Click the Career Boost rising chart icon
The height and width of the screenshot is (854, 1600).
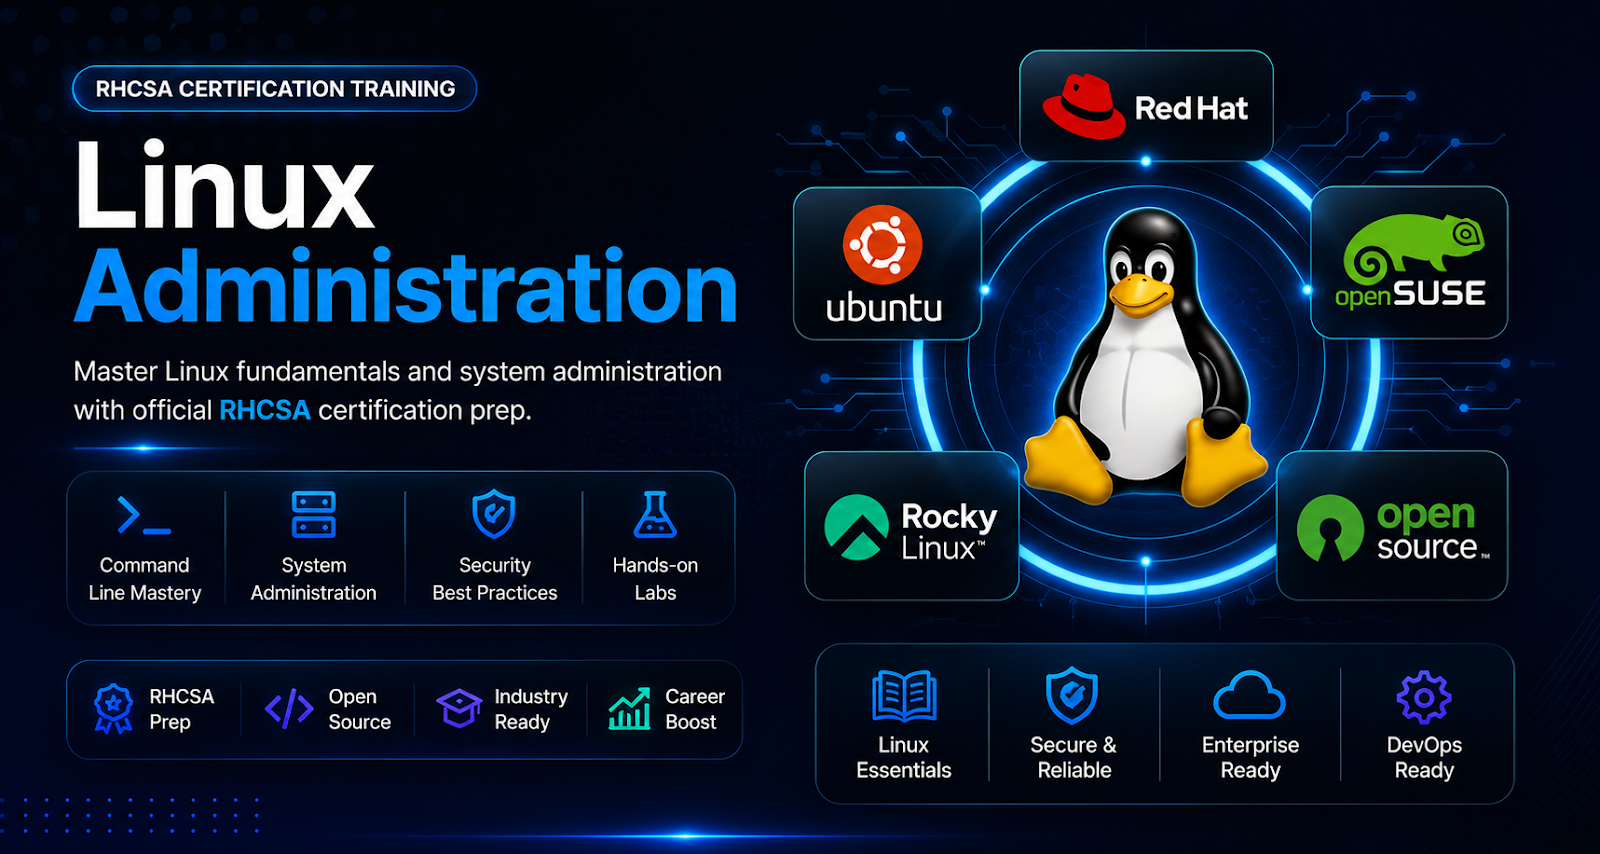[x=630, y=709]
